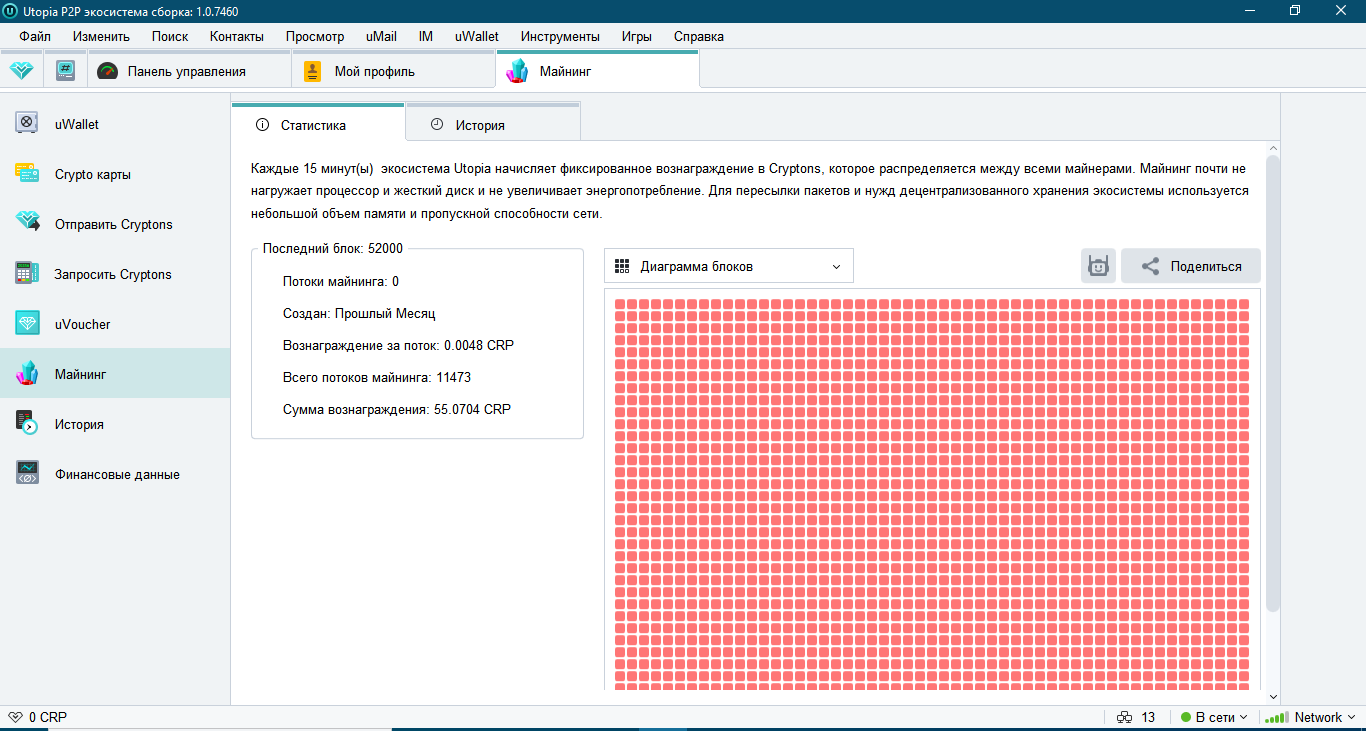The height and width of the screenshot is (731, 1366).
Task: Open the Инструменты menu
Action: click(560, 36)
